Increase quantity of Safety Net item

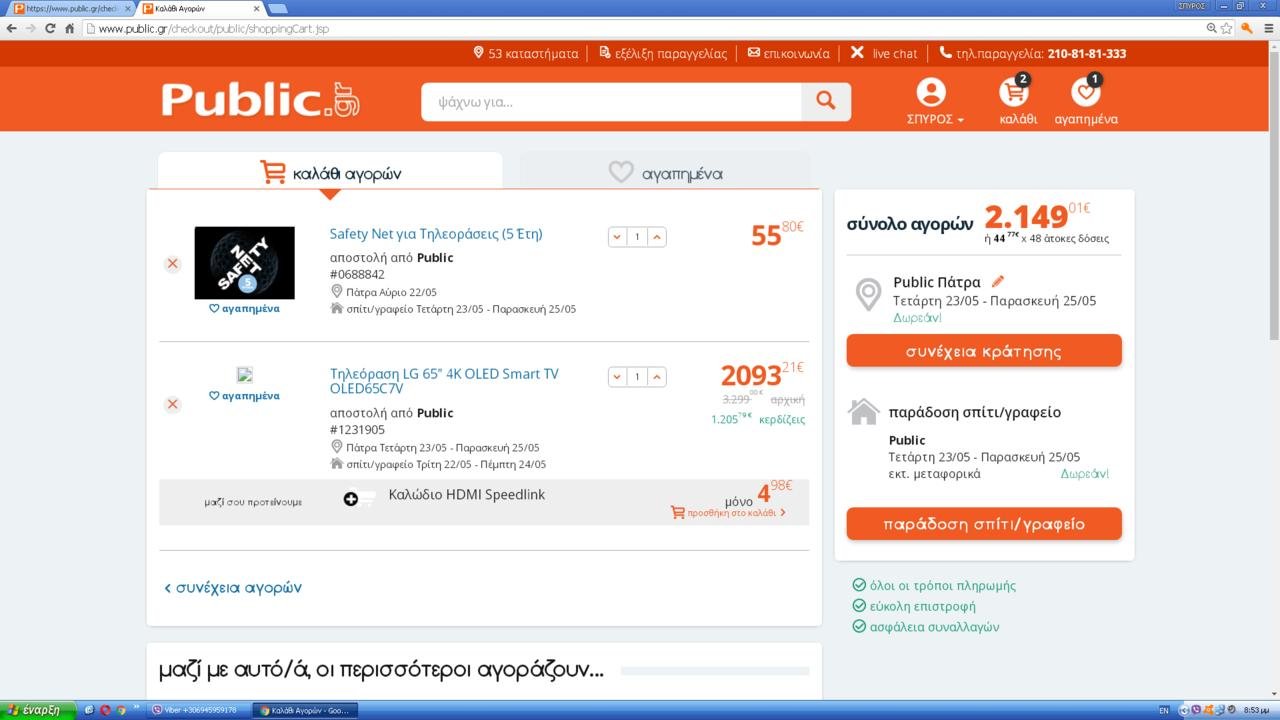[657, 237]
